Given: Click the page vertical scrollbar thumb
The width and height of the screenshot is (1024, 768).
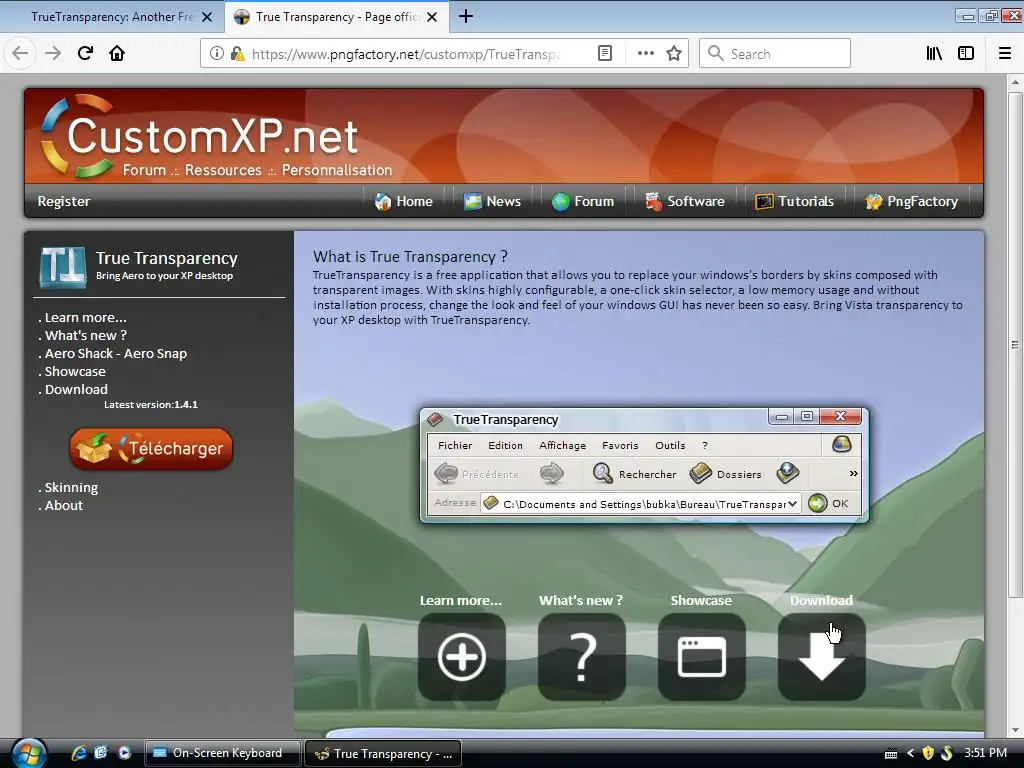Looking at the screenshot, I should [x=1014, y=344].
